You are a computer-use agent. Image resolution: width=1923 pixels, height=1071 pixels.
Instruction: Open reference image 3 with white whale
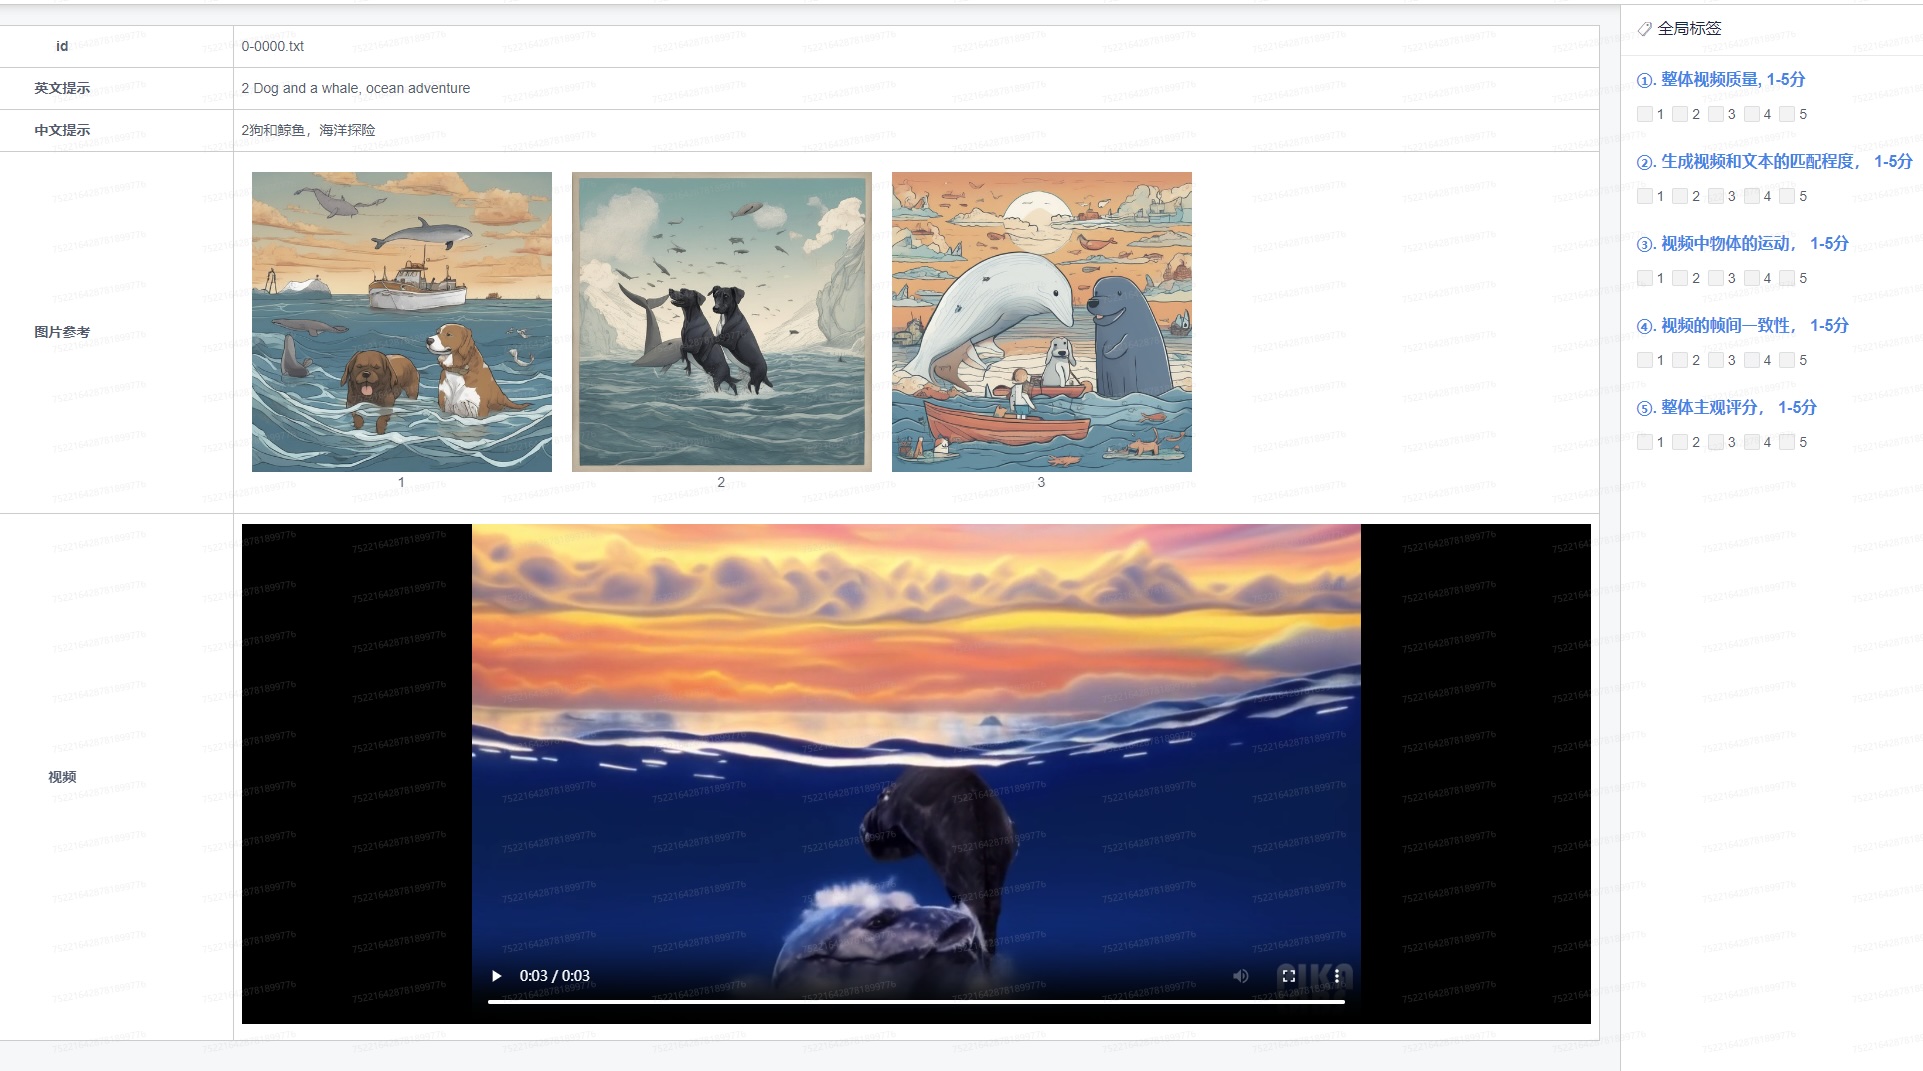pyautogui.click(x=1042, y=322)
